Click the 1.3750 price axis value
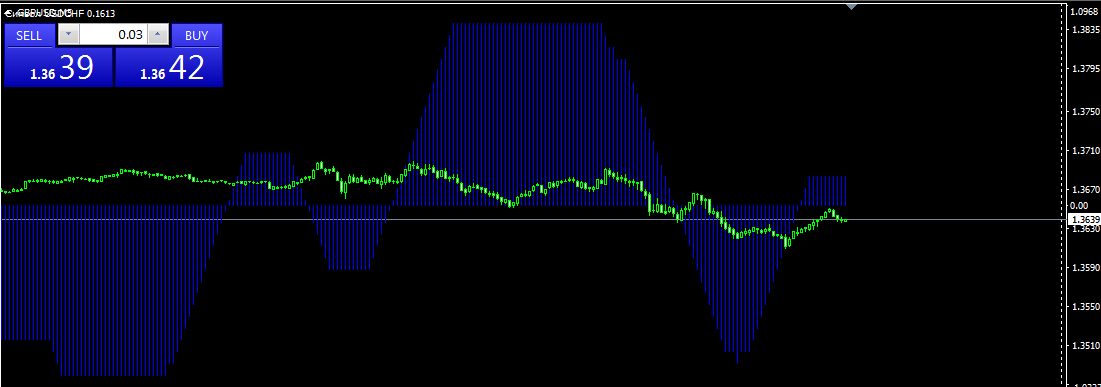 1084,112
